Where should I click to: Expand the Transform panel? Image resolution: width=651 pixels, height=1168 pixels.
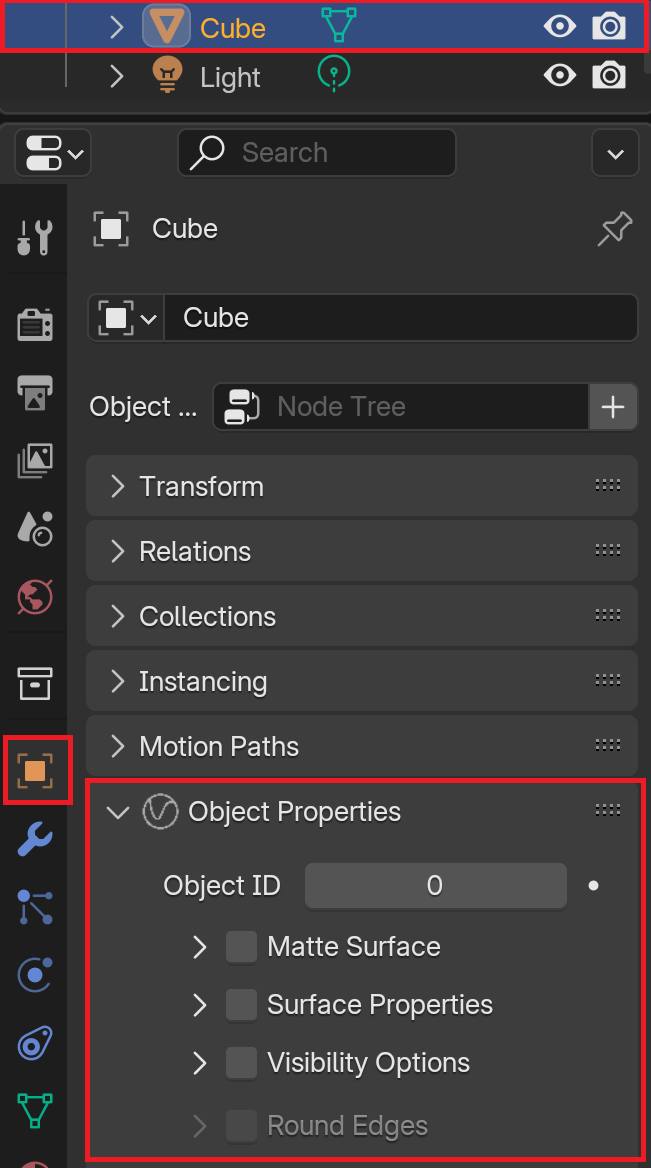click(361, 486)
